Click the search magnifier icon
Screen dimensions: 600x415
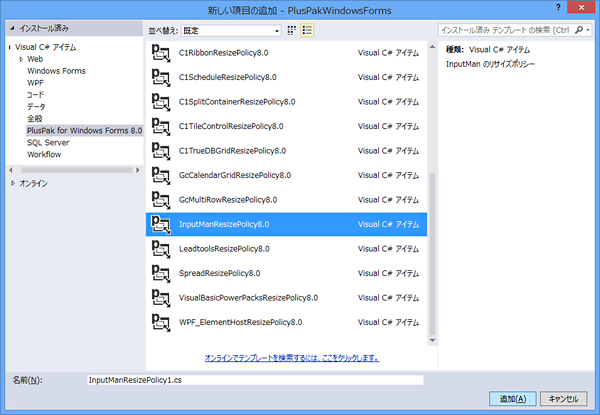(579, 30)
